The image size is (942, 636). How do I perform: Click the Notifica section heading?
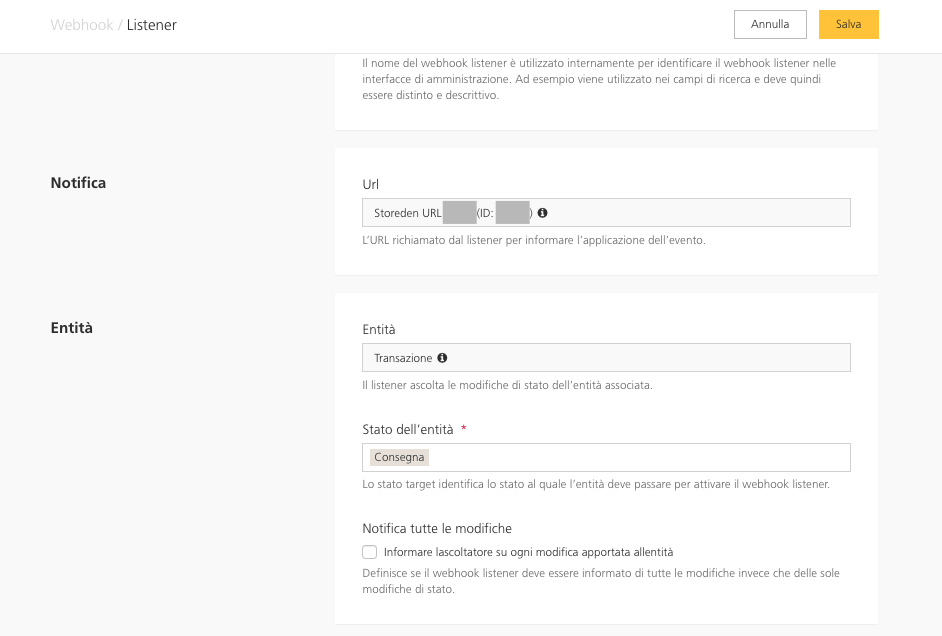pyautogui.click(x=78, y=183)
